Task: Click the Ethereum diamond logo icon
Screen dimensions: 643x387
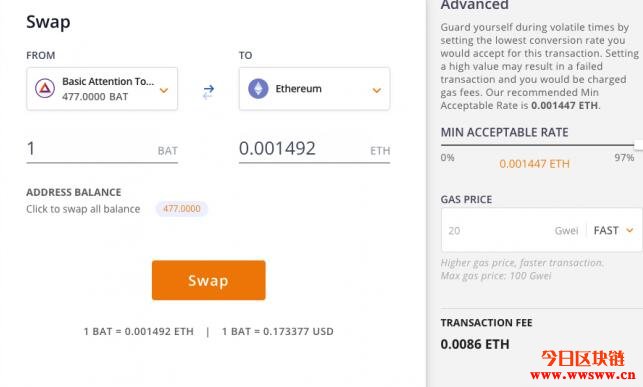Action: pos(258,89)
